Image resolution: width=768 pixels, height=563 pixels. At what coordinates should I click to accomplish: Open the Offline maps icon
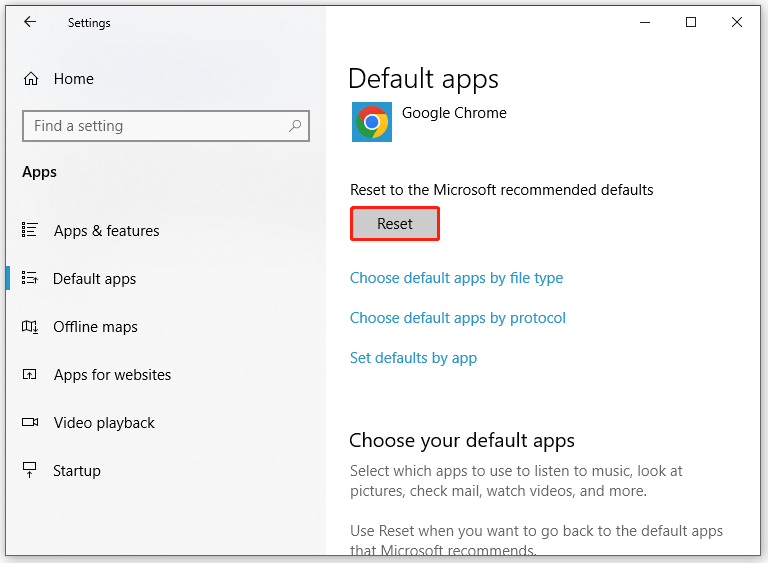(x=30, y=327)
